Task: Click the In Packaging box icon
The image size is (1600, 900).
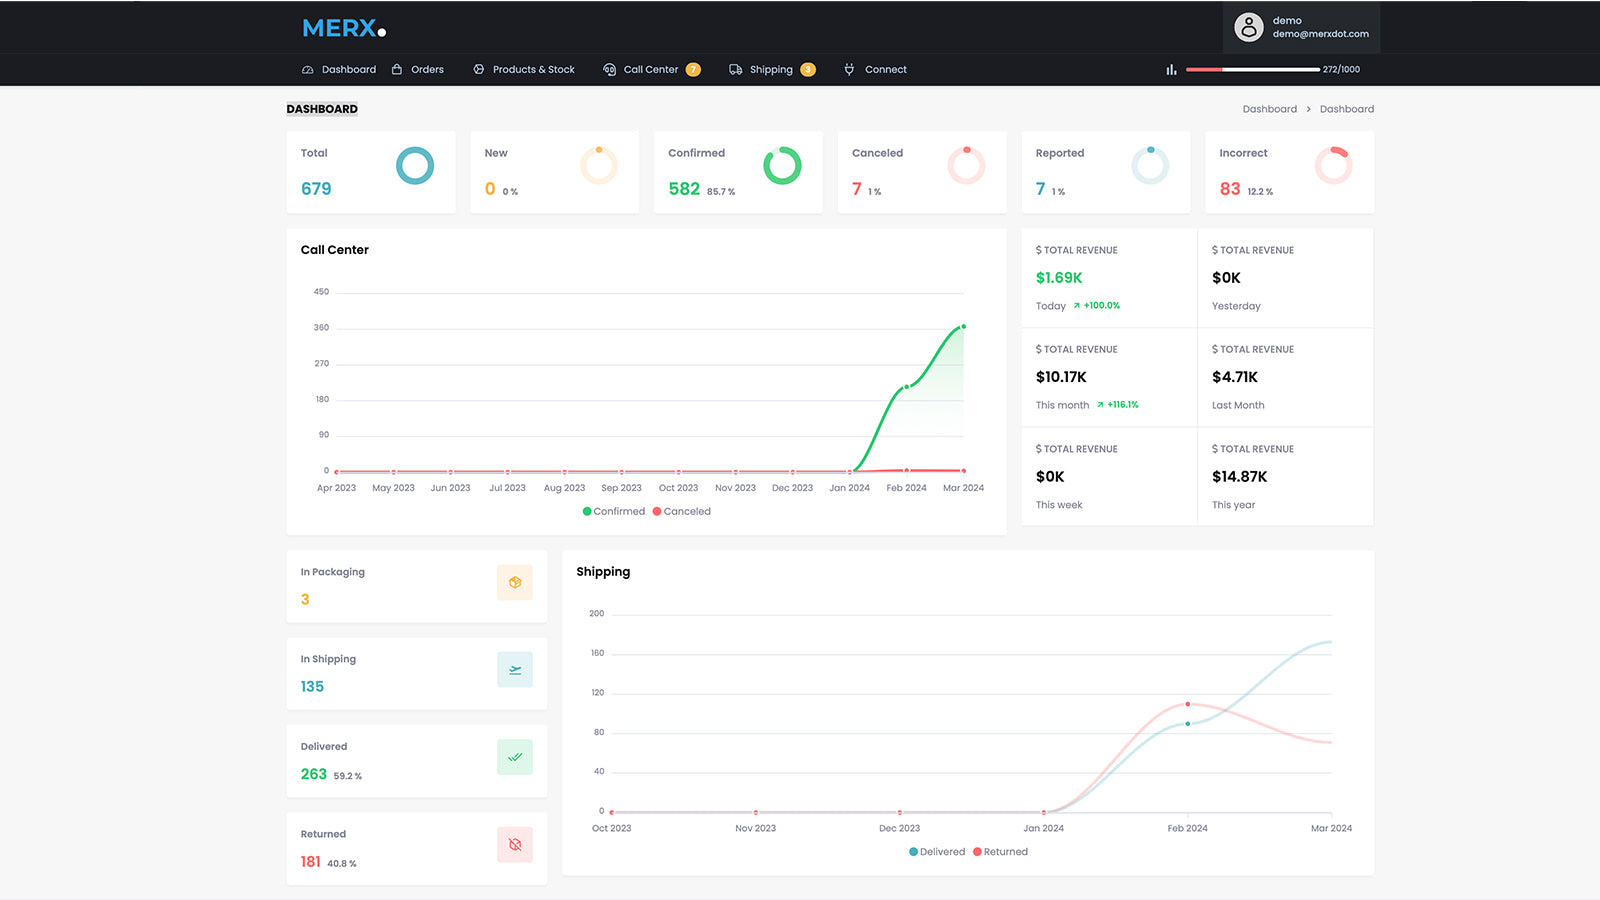Action: 515,582
